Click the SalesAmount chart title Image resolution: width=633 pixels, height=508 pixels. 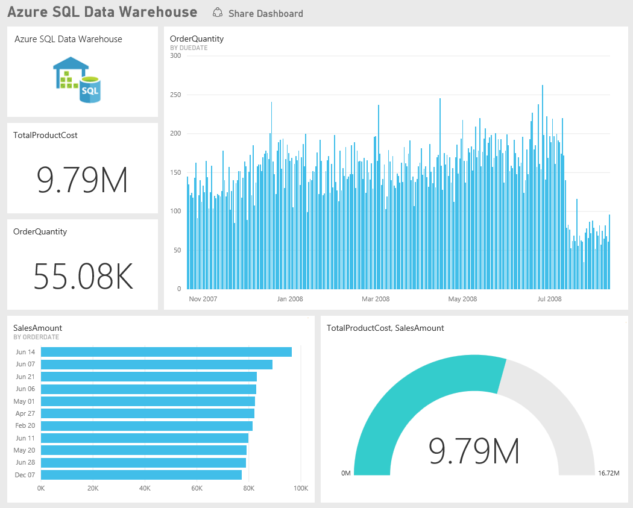tap(38, 328)
